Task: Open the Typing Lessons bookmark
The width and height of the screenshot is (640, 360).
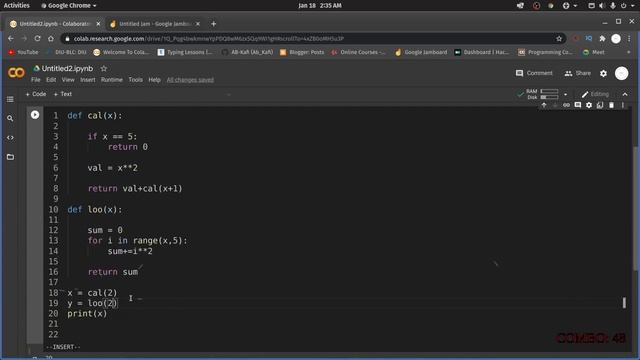Action: (x=185, y=52)
